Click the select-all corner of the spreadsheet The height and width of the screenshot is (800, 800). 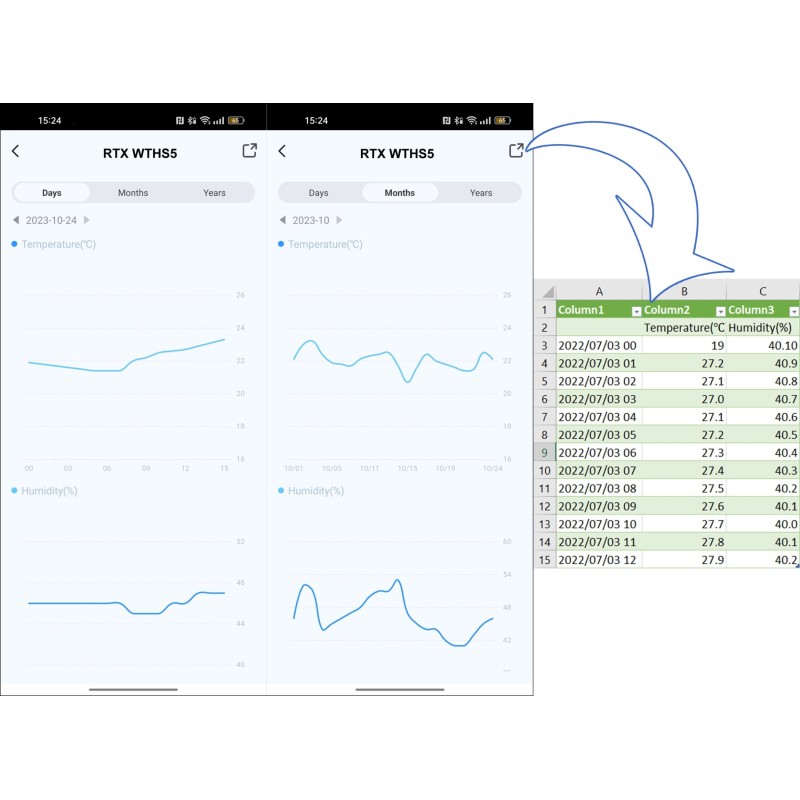point(547,291)
